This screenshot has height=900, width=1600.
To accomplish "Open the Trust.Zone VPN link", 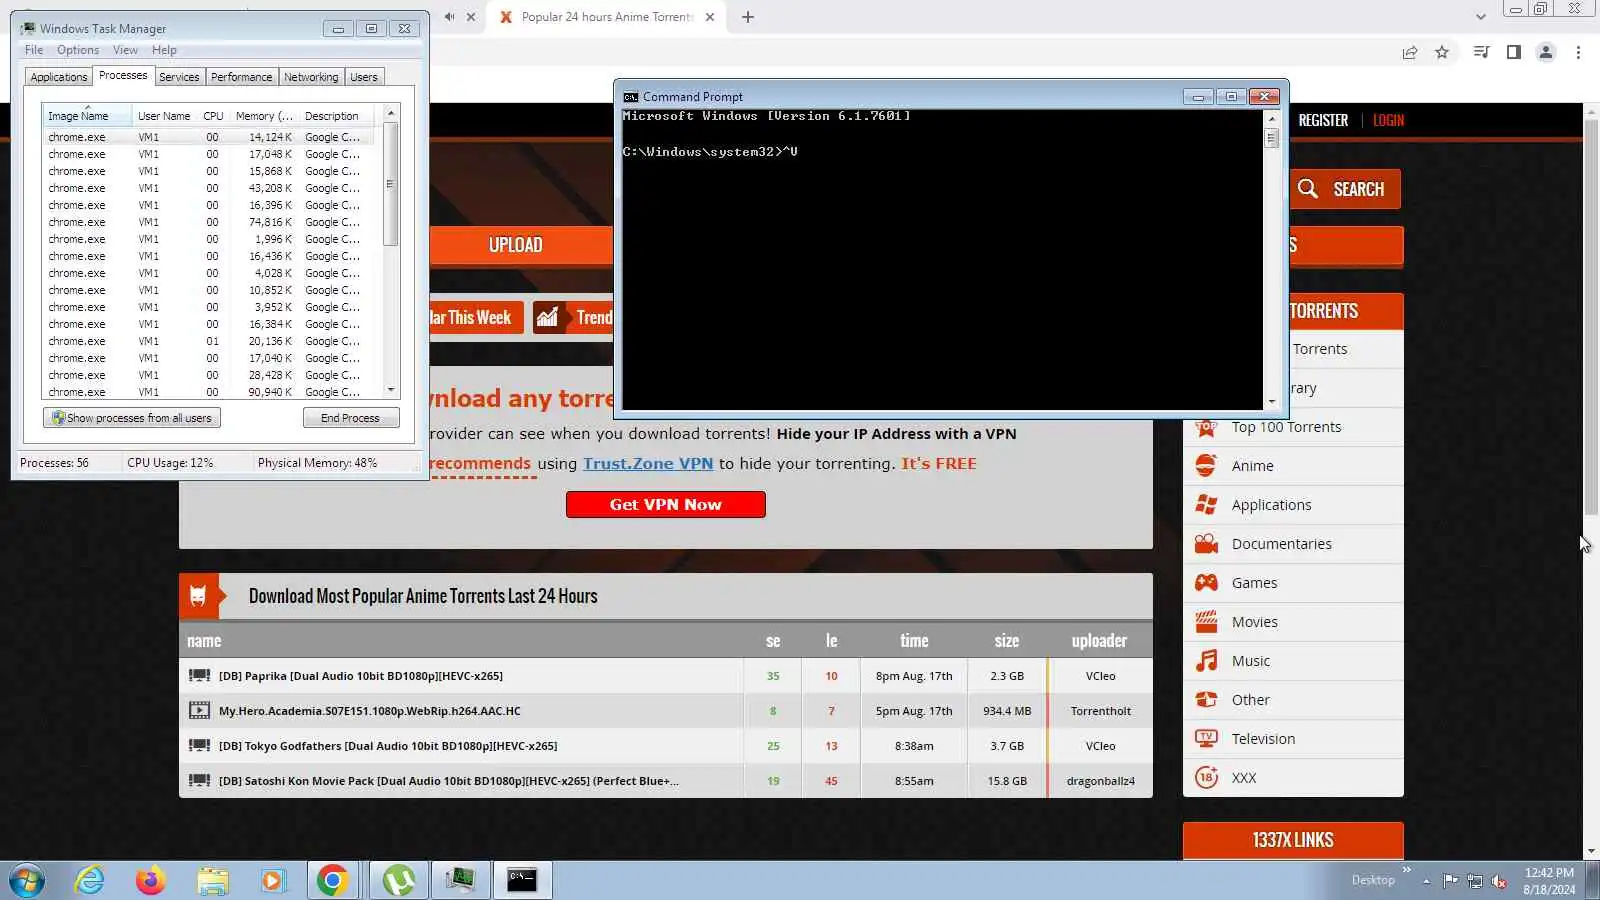I will coord(648,463).
